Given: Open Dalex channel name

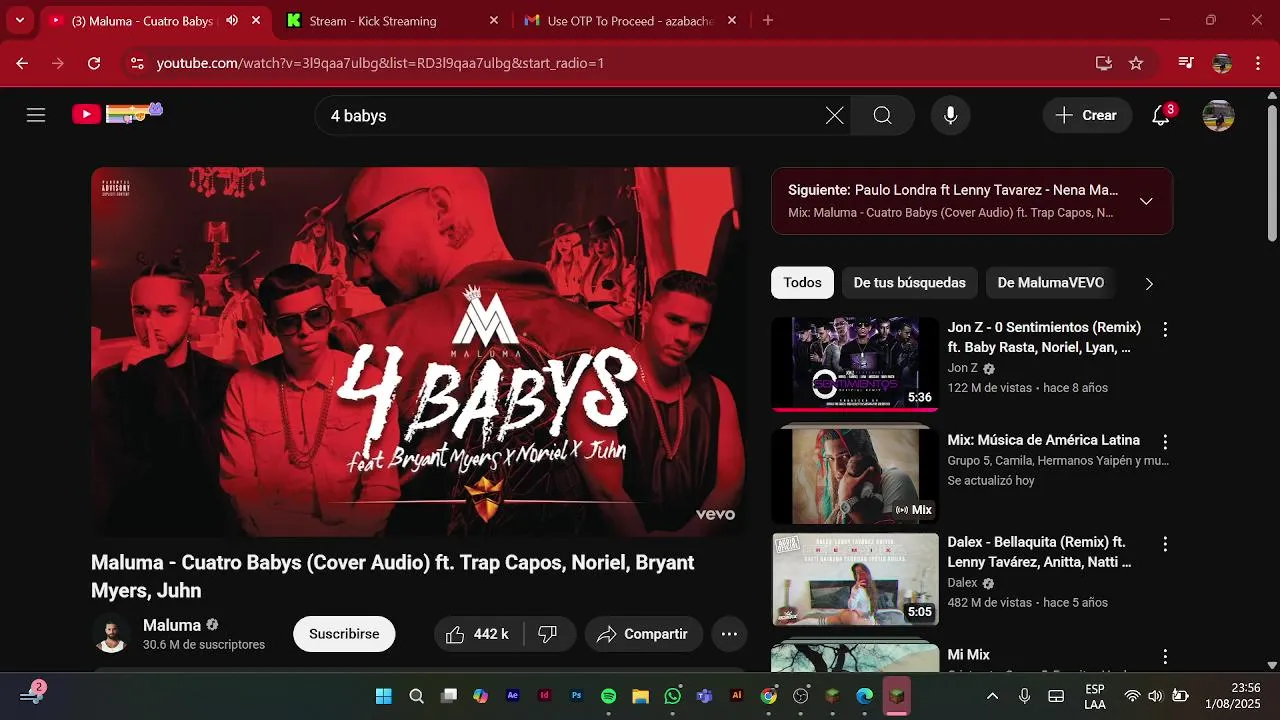Looking at the screenshot, I should click(x=962, y=583).
